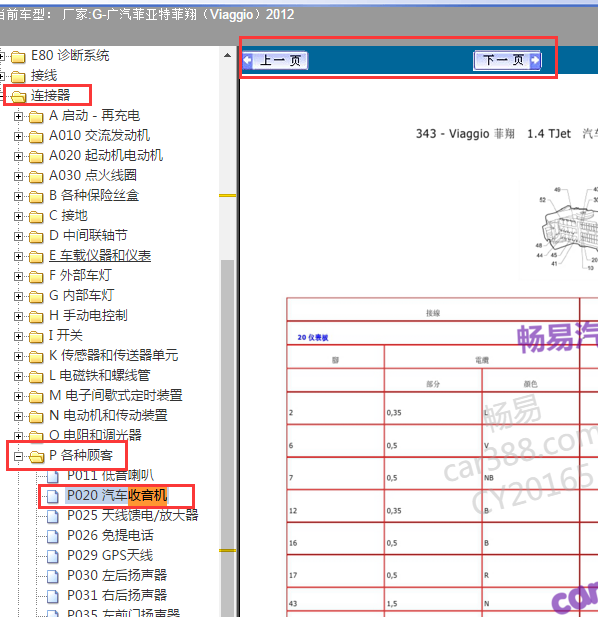
Task: Expand the N 电动机和传动装置 node
Action: (18, 416)
